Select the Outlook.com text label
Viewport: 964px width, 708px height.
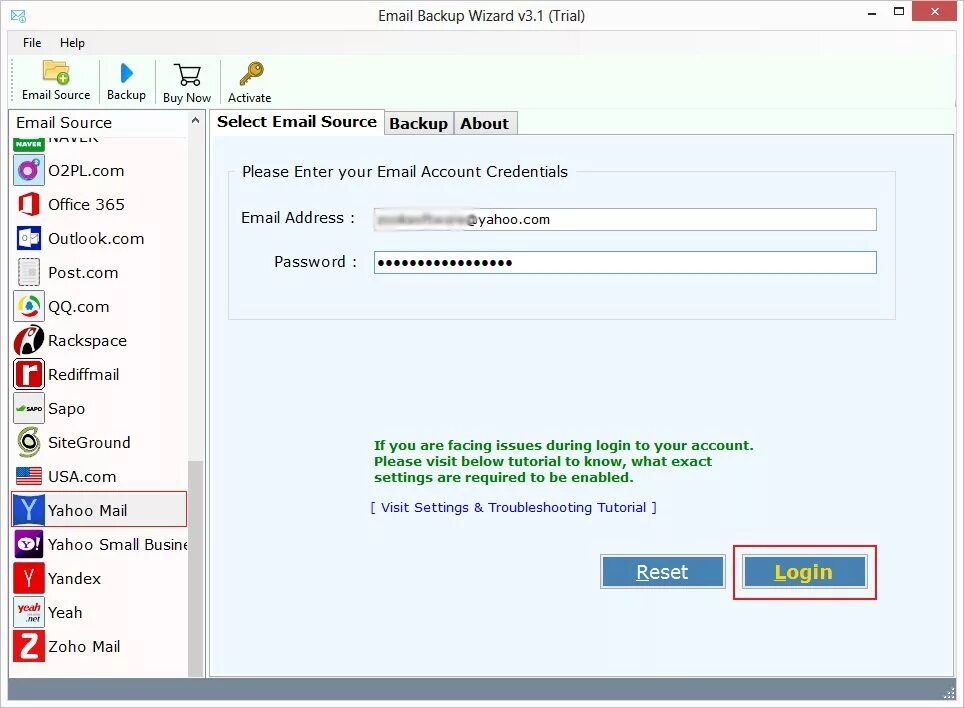point(96,238)
